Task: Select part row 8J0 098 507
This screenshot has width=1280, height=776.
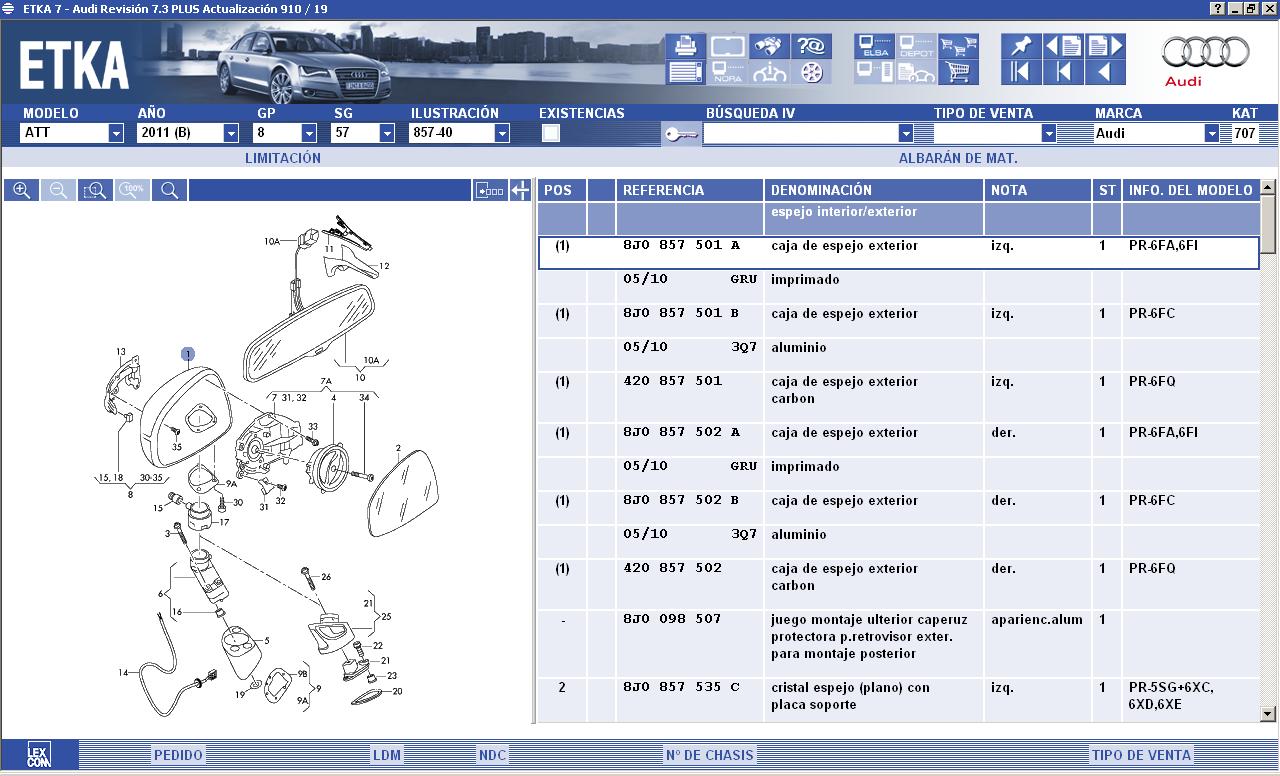Action: 898,644
